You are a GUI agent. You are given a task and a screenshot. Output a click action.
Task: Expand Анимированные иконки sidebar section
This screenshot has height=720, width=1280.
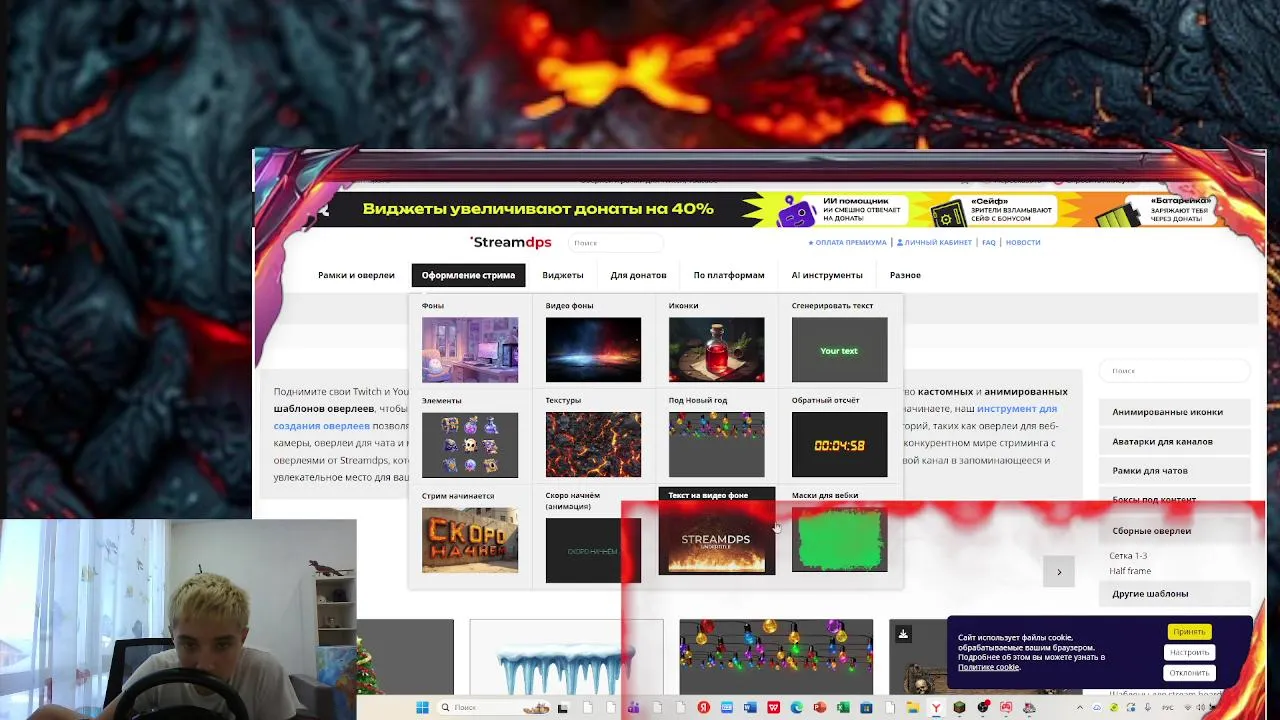[1175, 412]
